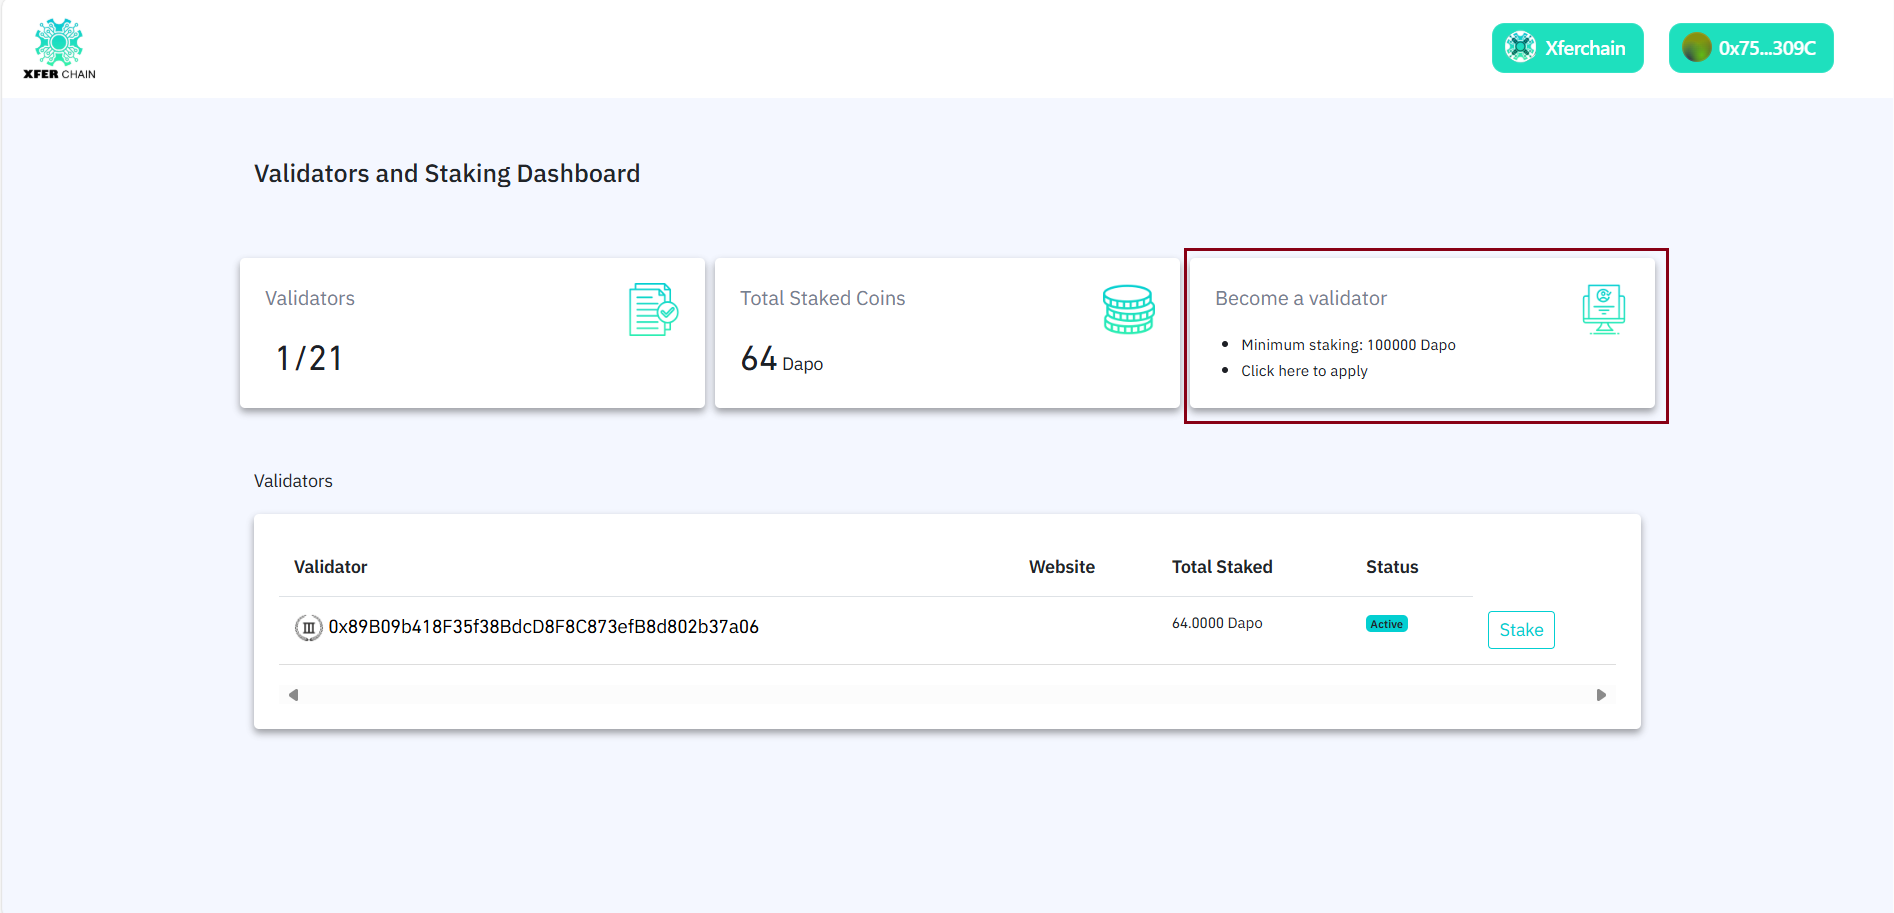Click the left arrow of the table scrollbar

pos(293,694)
